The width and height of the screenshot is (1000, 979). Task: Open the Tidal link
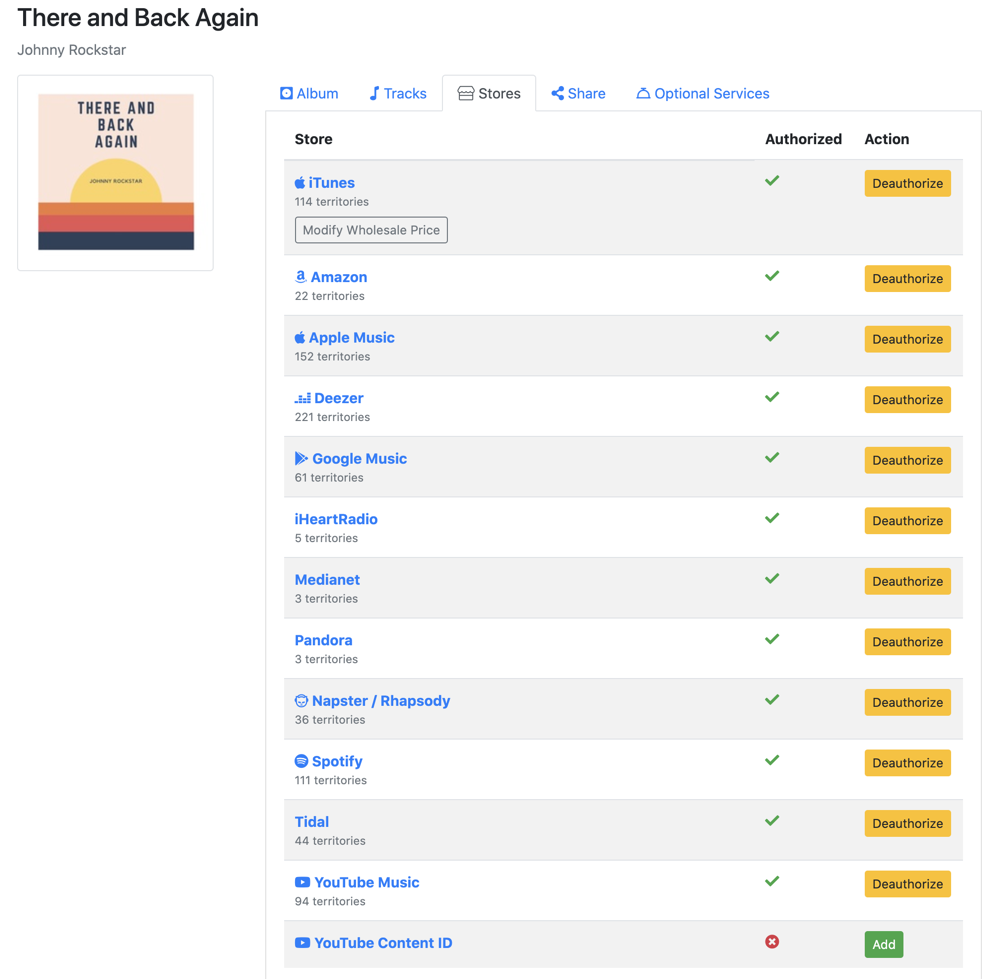[312, 822]
